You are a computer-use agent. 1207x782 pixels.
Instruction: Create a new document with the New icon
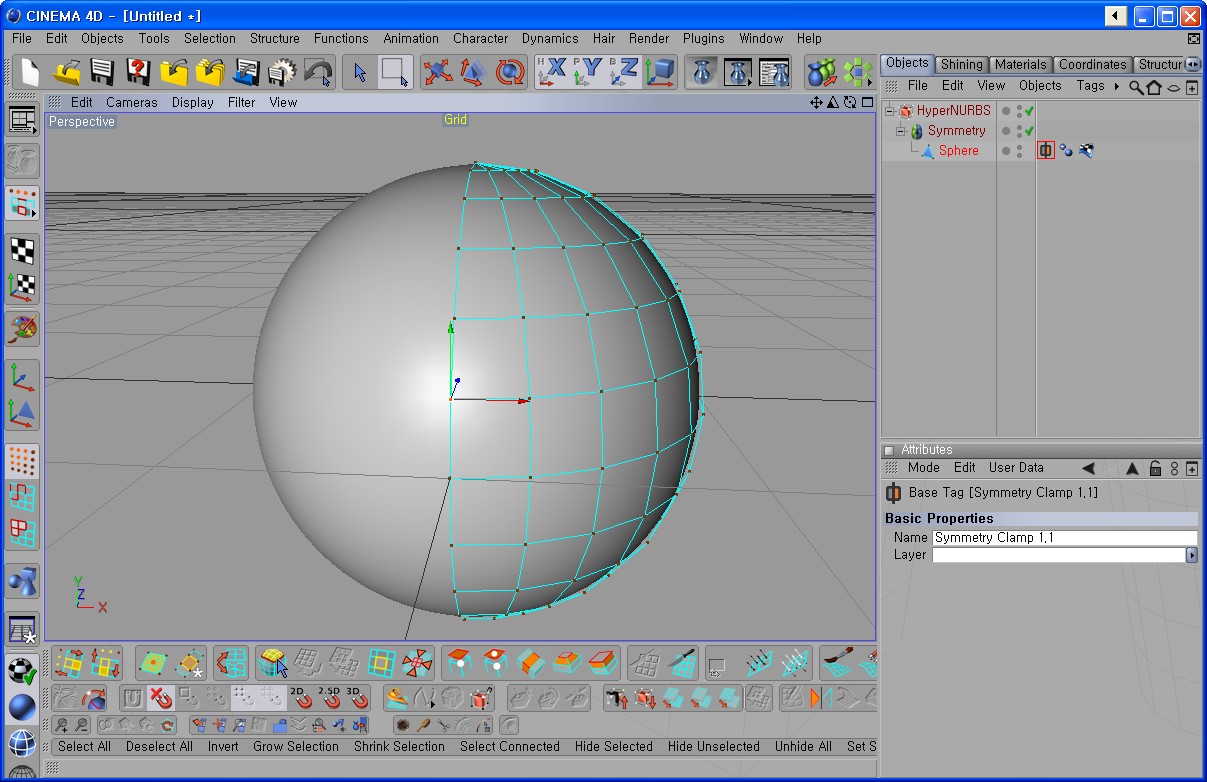[30, 72]
